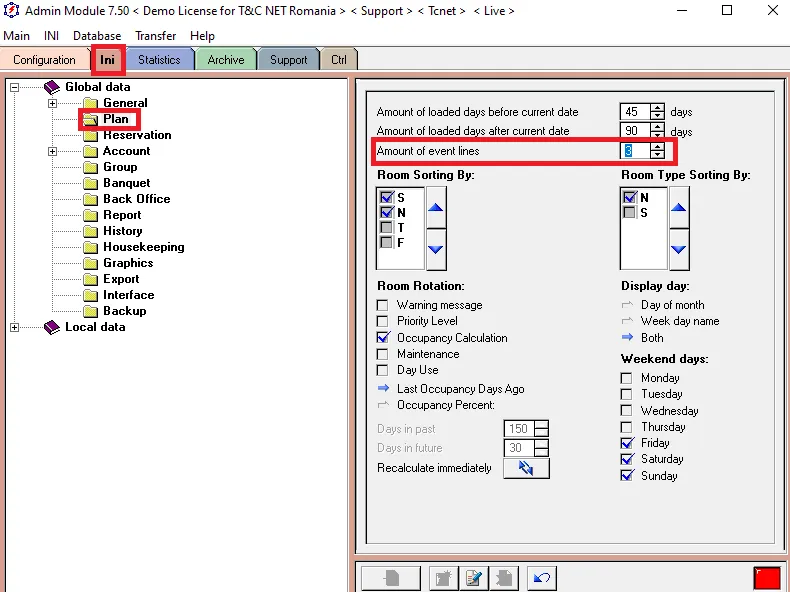The height and width of the screenshot is (592, 790).
Task: Select Both display day option
Action: (627, 338)
